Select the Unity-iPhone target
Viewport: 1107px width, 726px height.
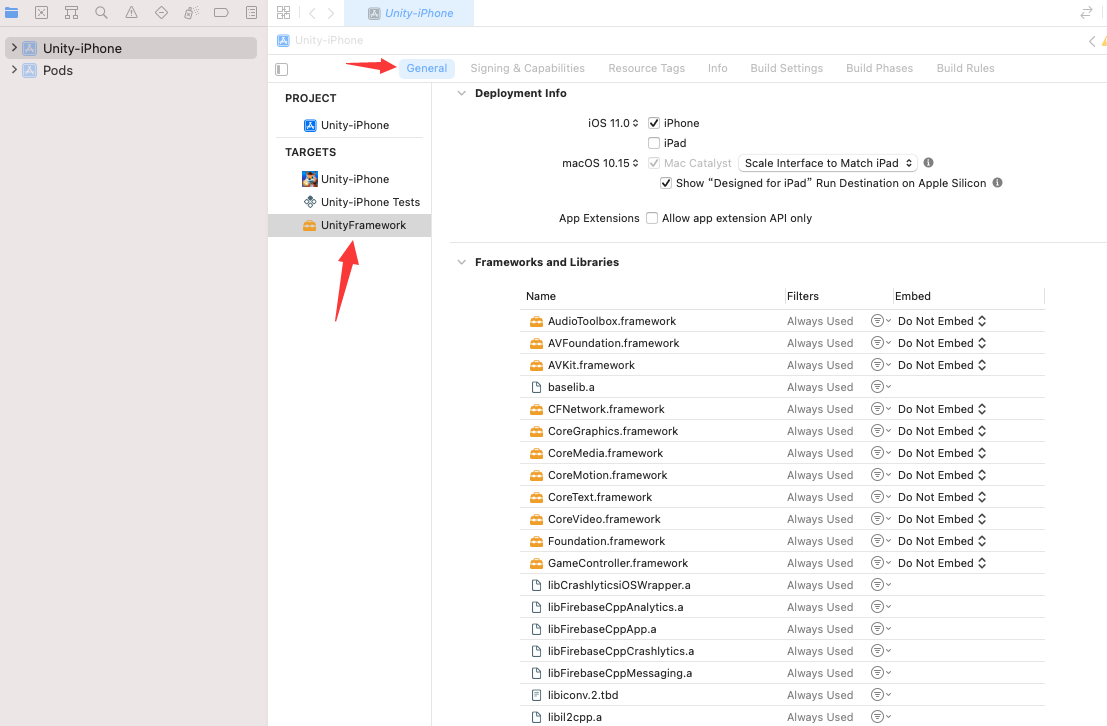tap(347, 179)
